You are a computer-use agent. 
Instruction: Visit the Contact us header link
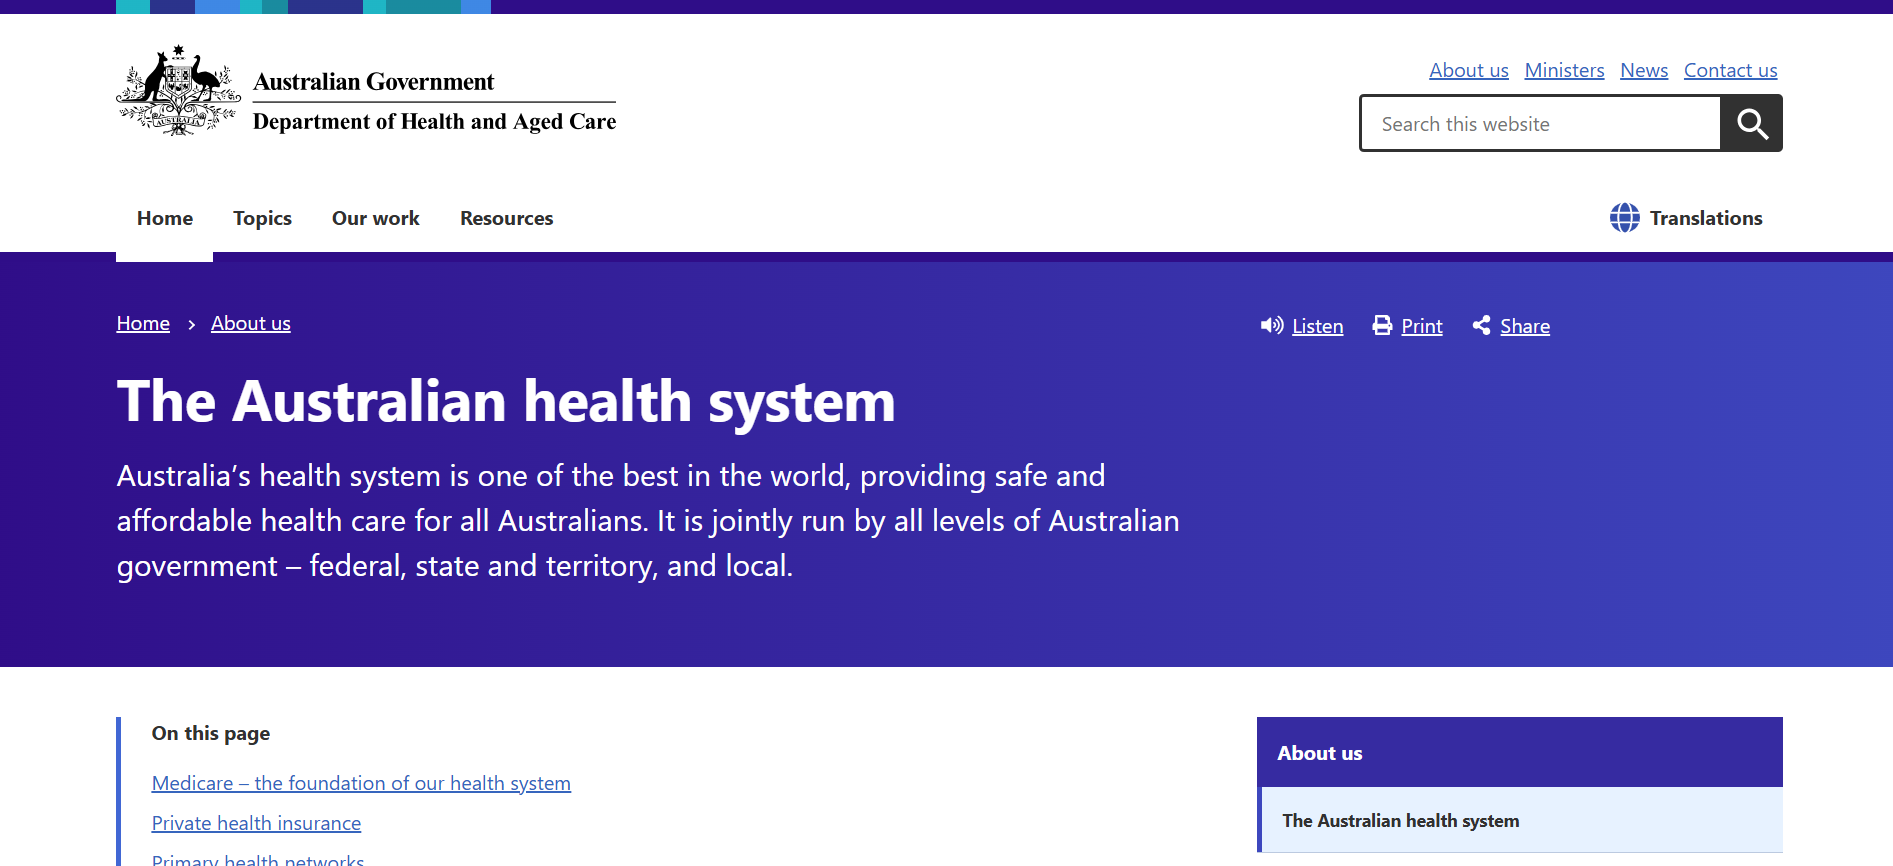[1730, 70]
